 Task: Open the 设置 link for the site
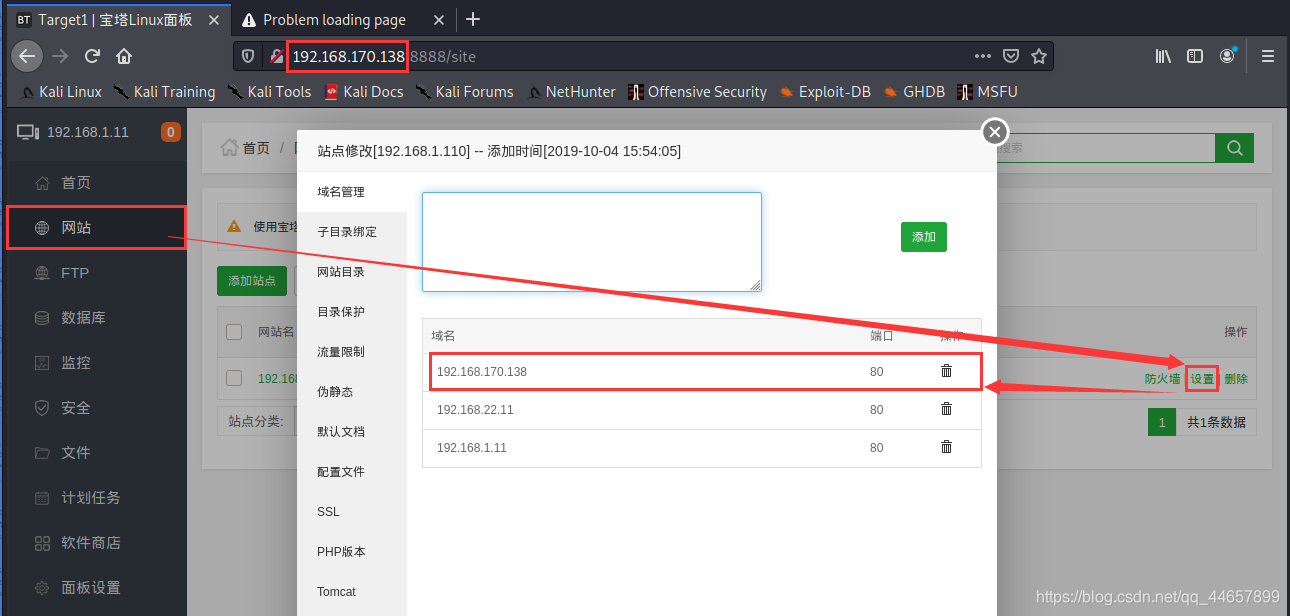click(1202, 379)
